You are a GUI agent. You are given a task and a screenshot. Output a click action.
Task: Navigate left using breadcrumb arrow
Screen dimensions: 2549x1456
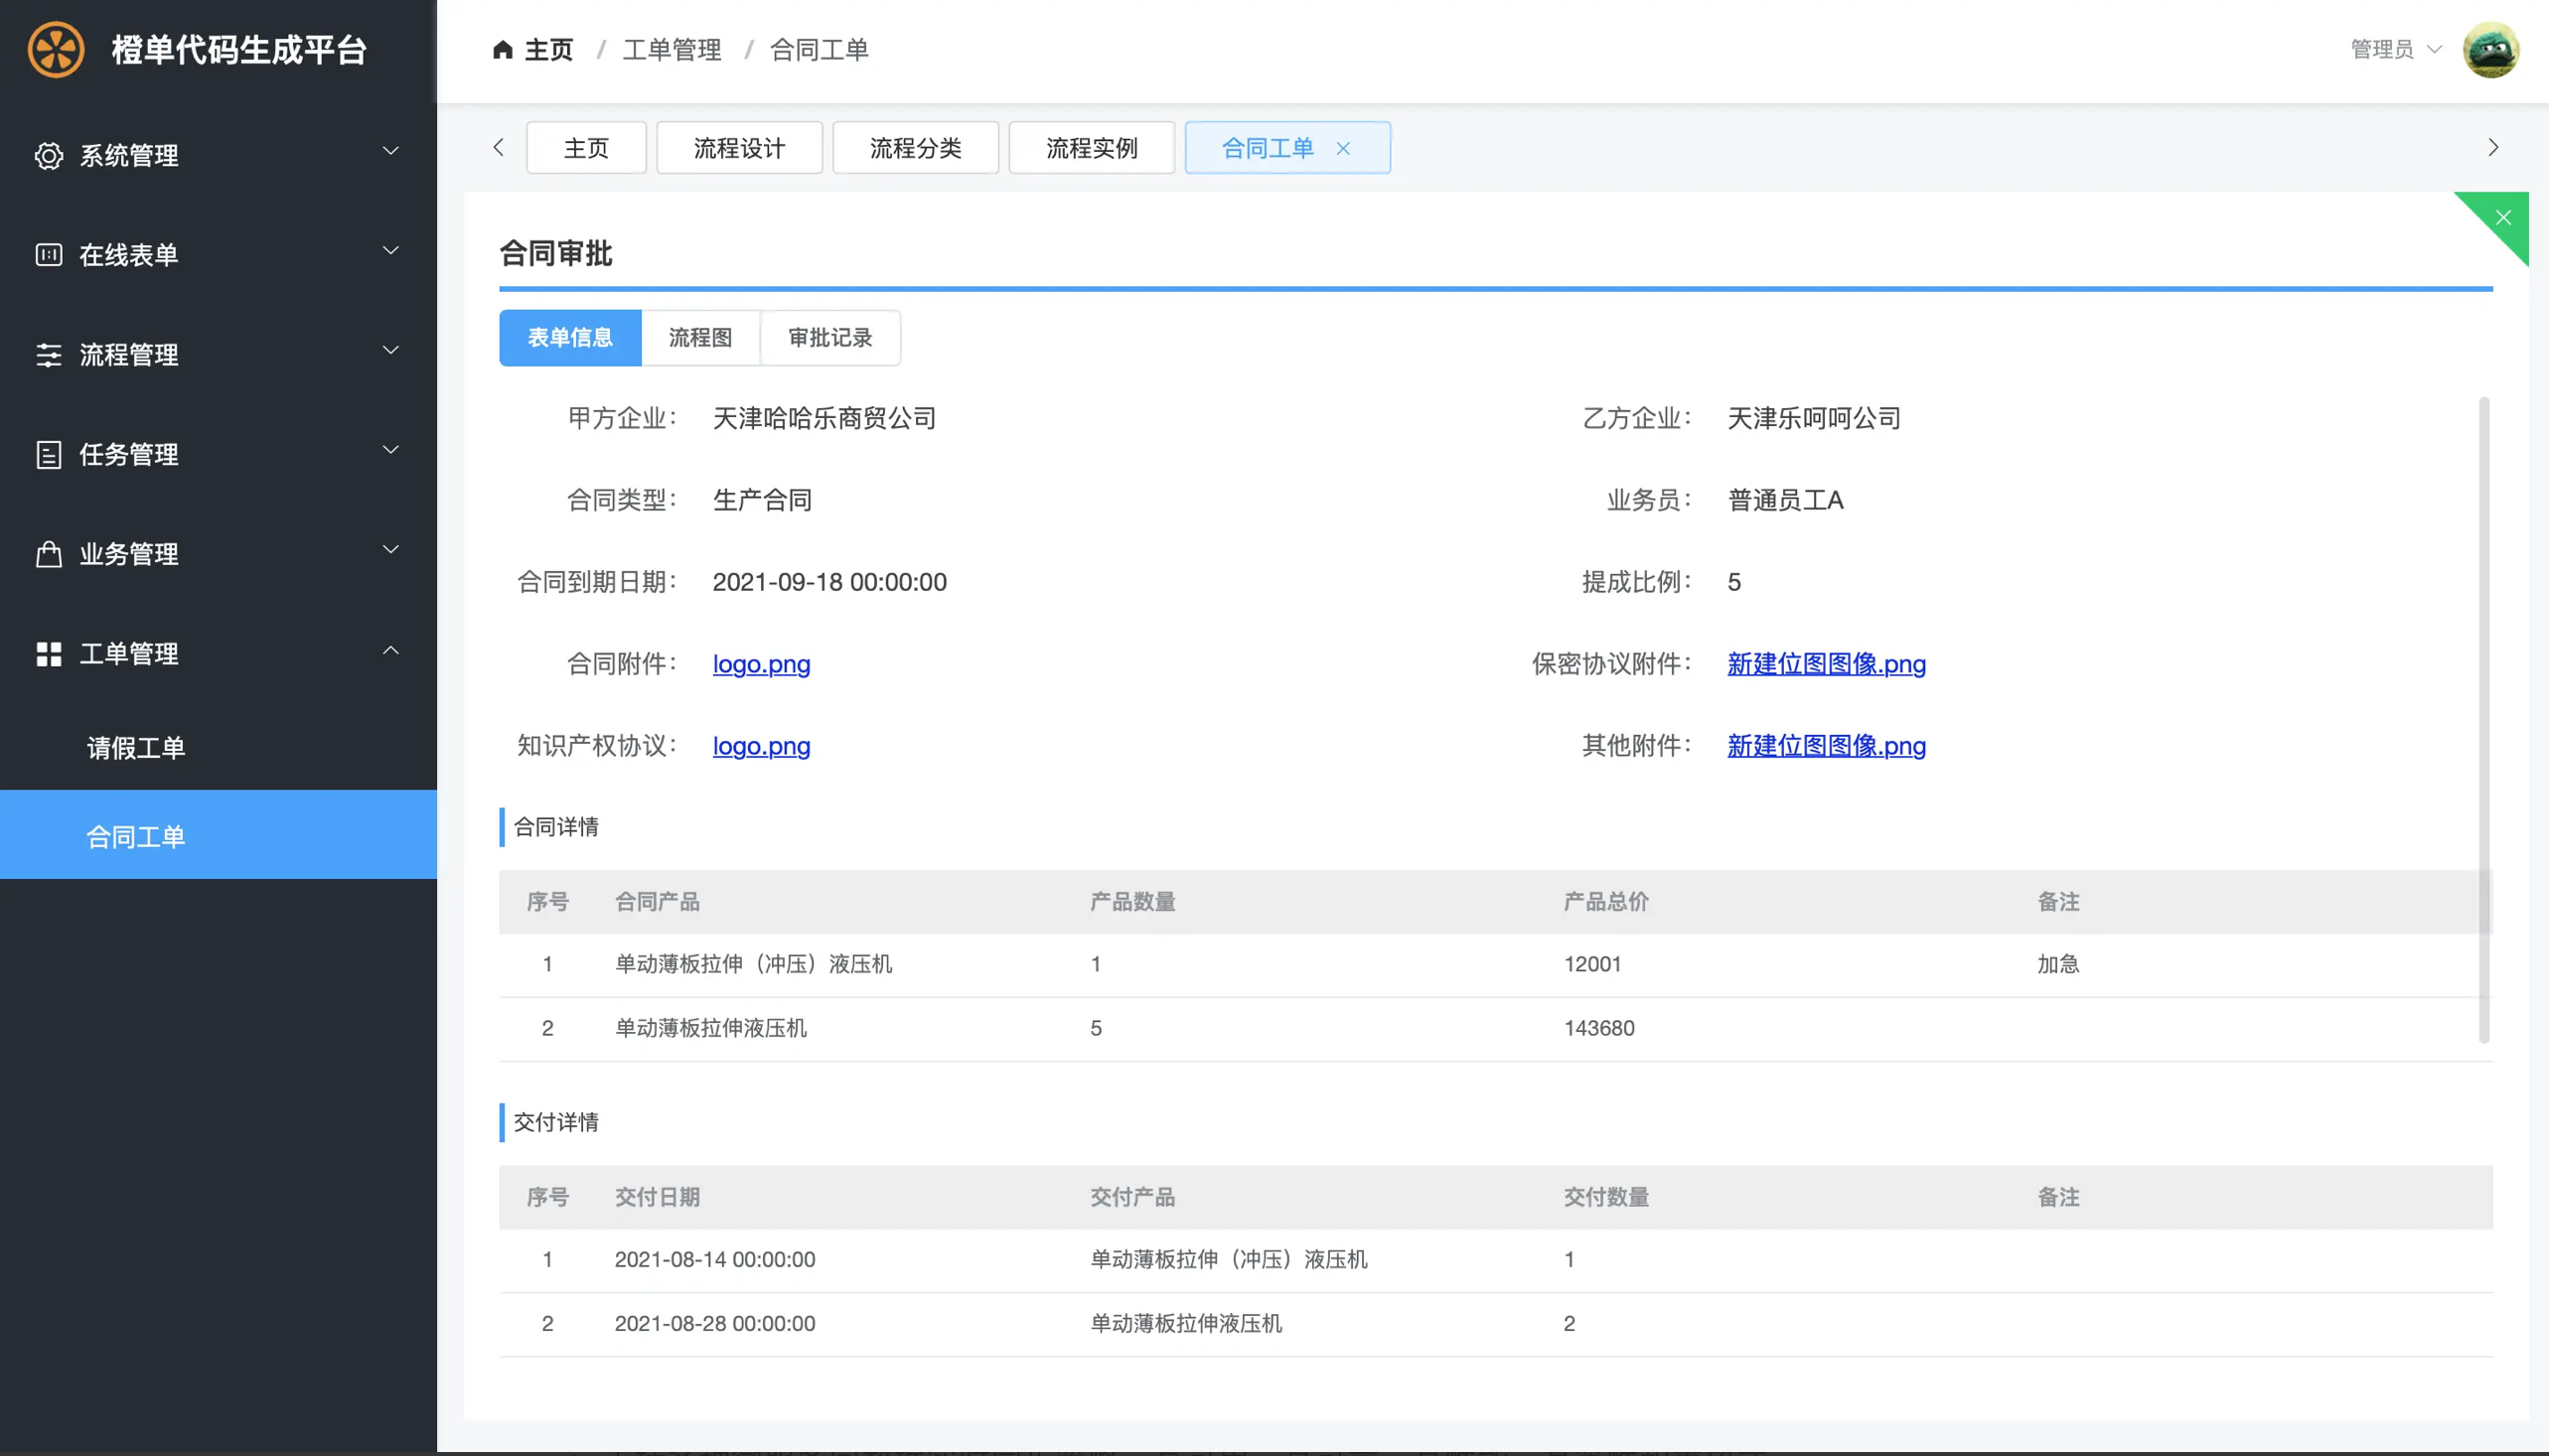click(501, 149)
